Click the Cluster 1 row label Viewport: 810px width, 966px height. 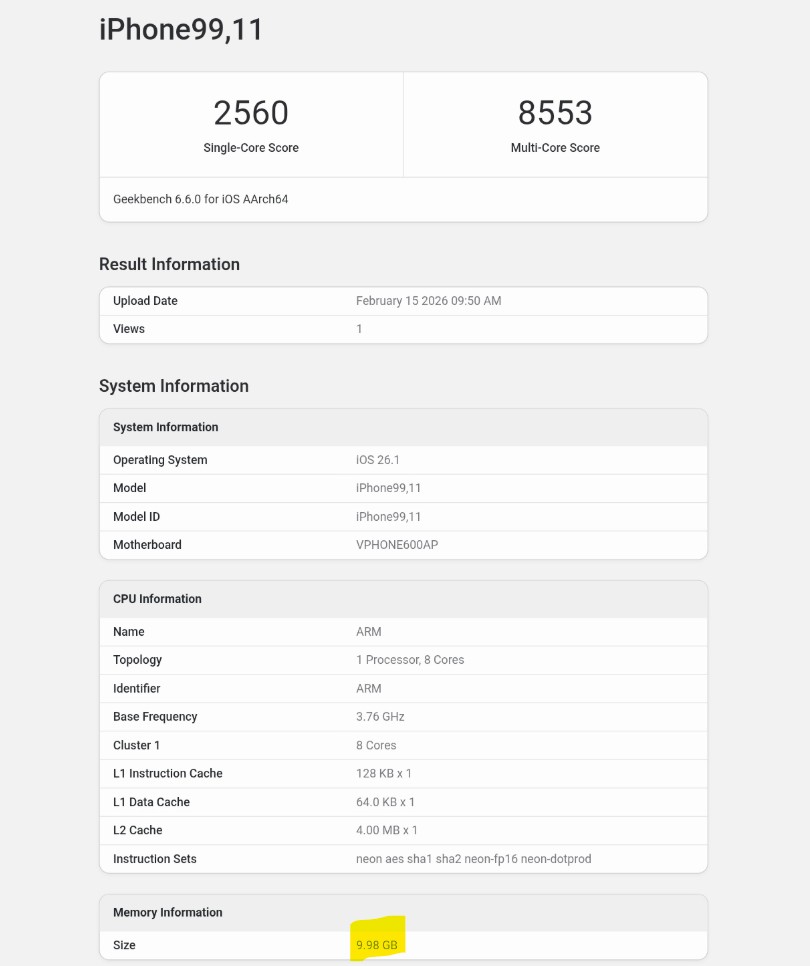[136, 745]
